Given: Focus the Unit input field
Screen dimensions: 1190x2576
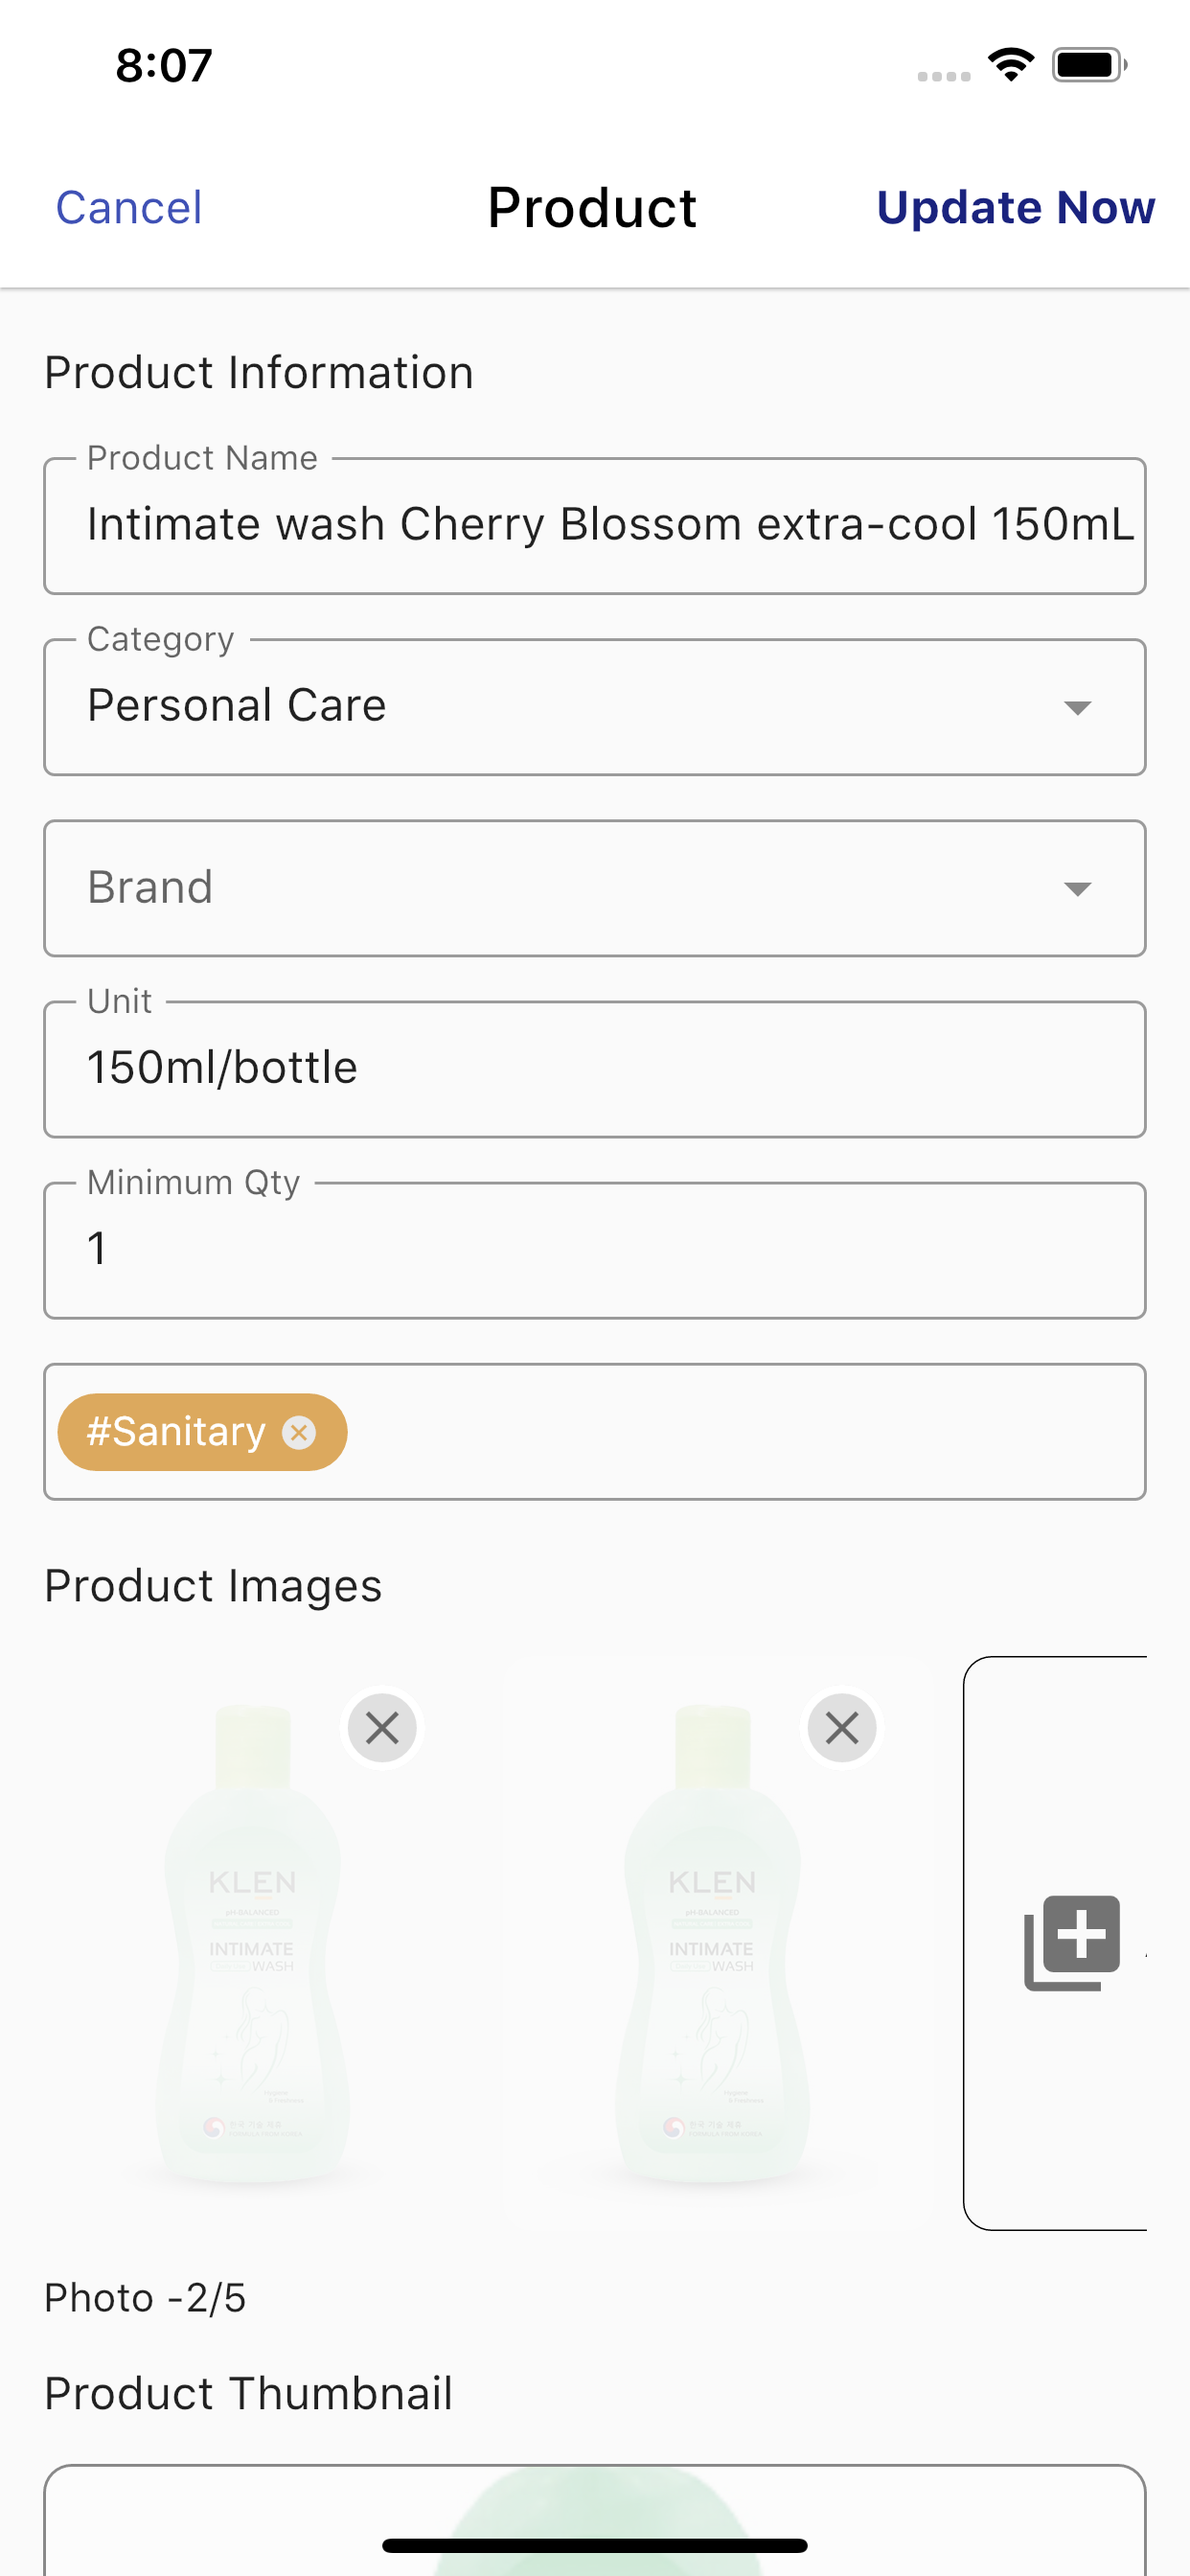Looking at the screenshot, I should 594,1069.
